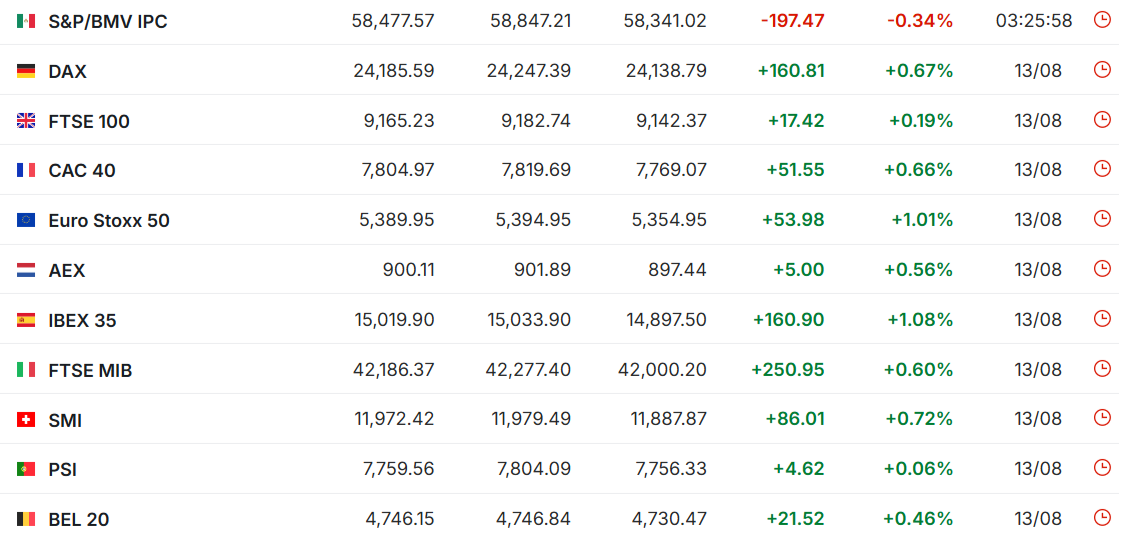This screenshot has width=1121, height=537.
Task: Click the UK flag beside FTSE 100
Action: (26, 121)
